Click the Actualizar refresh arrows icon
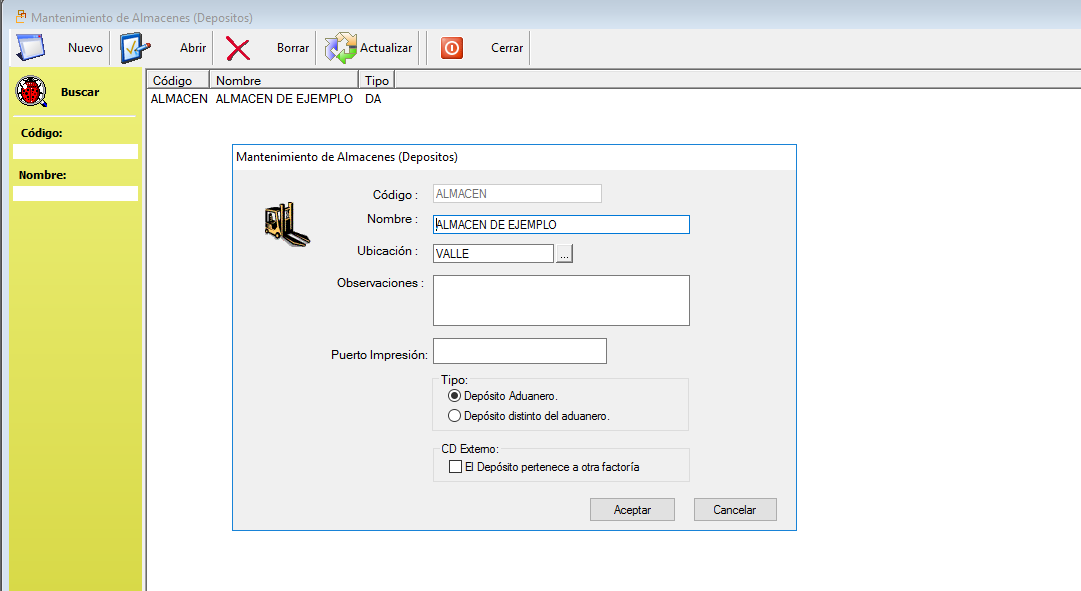 point(340,48)
